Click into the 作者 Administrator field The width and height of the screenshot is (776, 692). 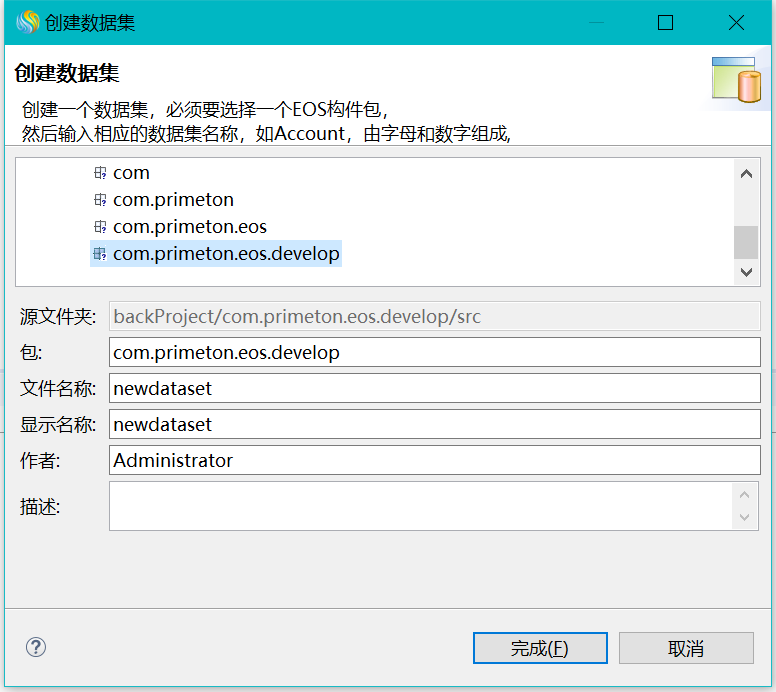[434, 460]
